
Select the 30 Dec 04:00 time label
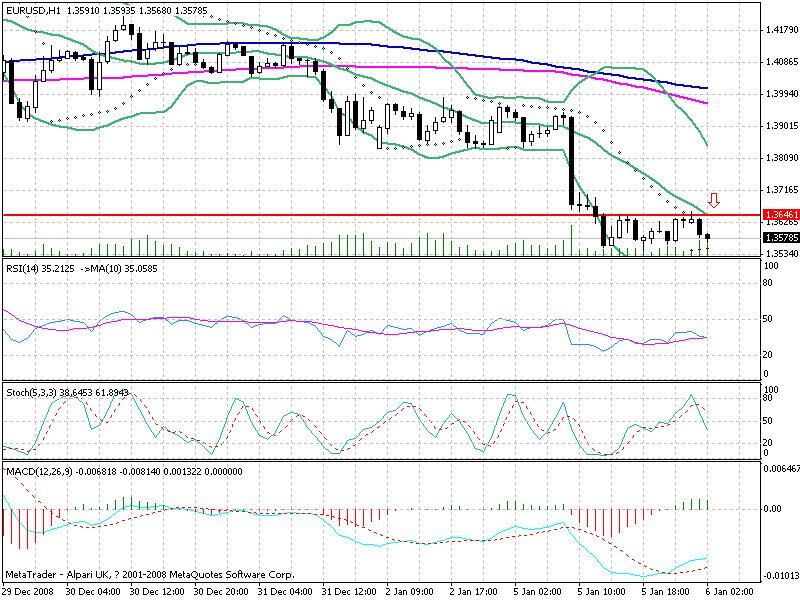(93, 591)
